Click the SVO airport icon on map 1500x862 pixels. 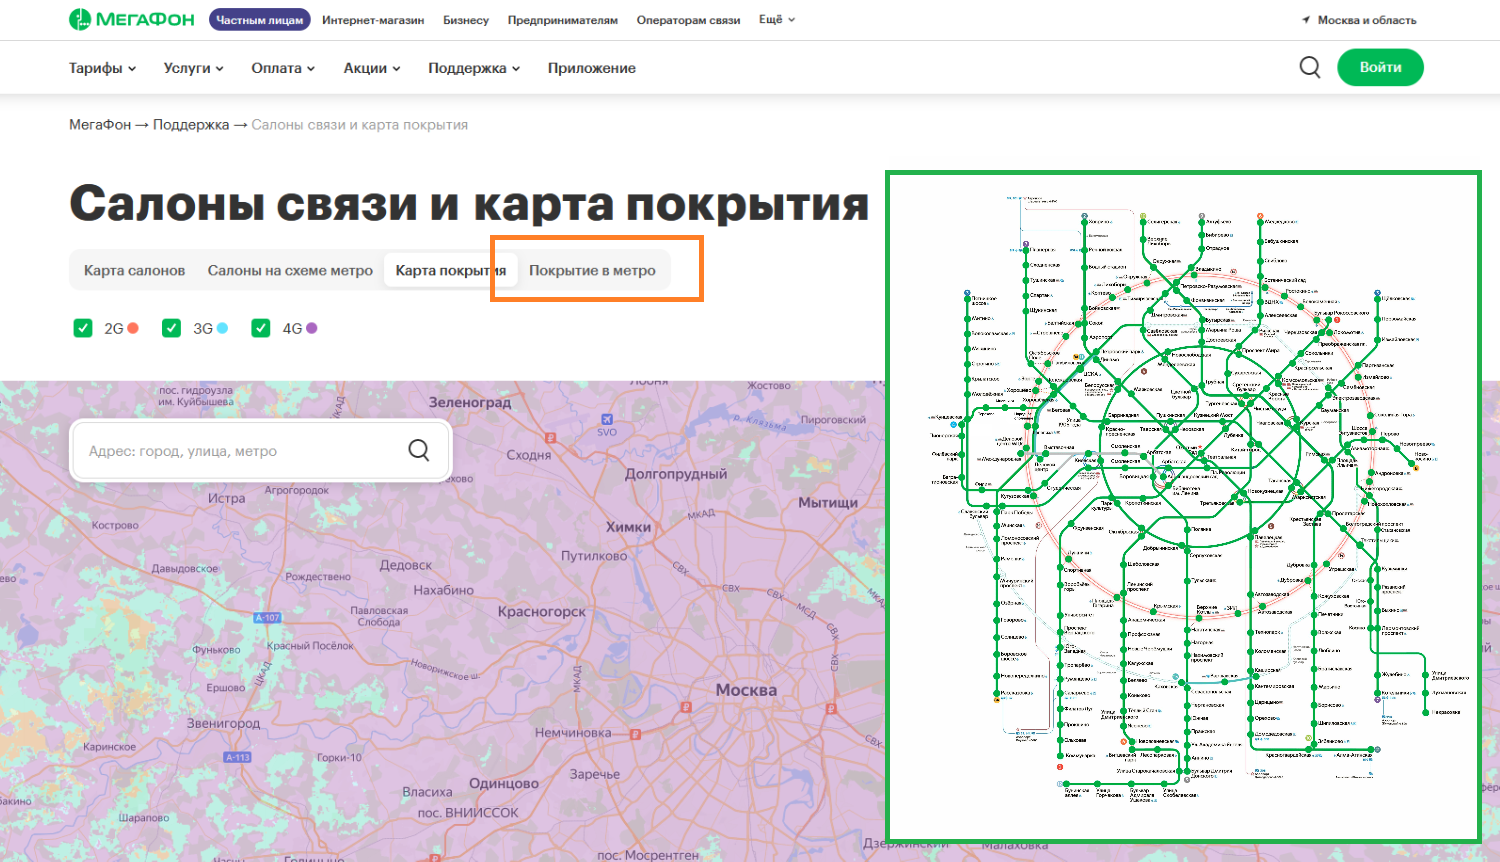click(x=607, y=419)
